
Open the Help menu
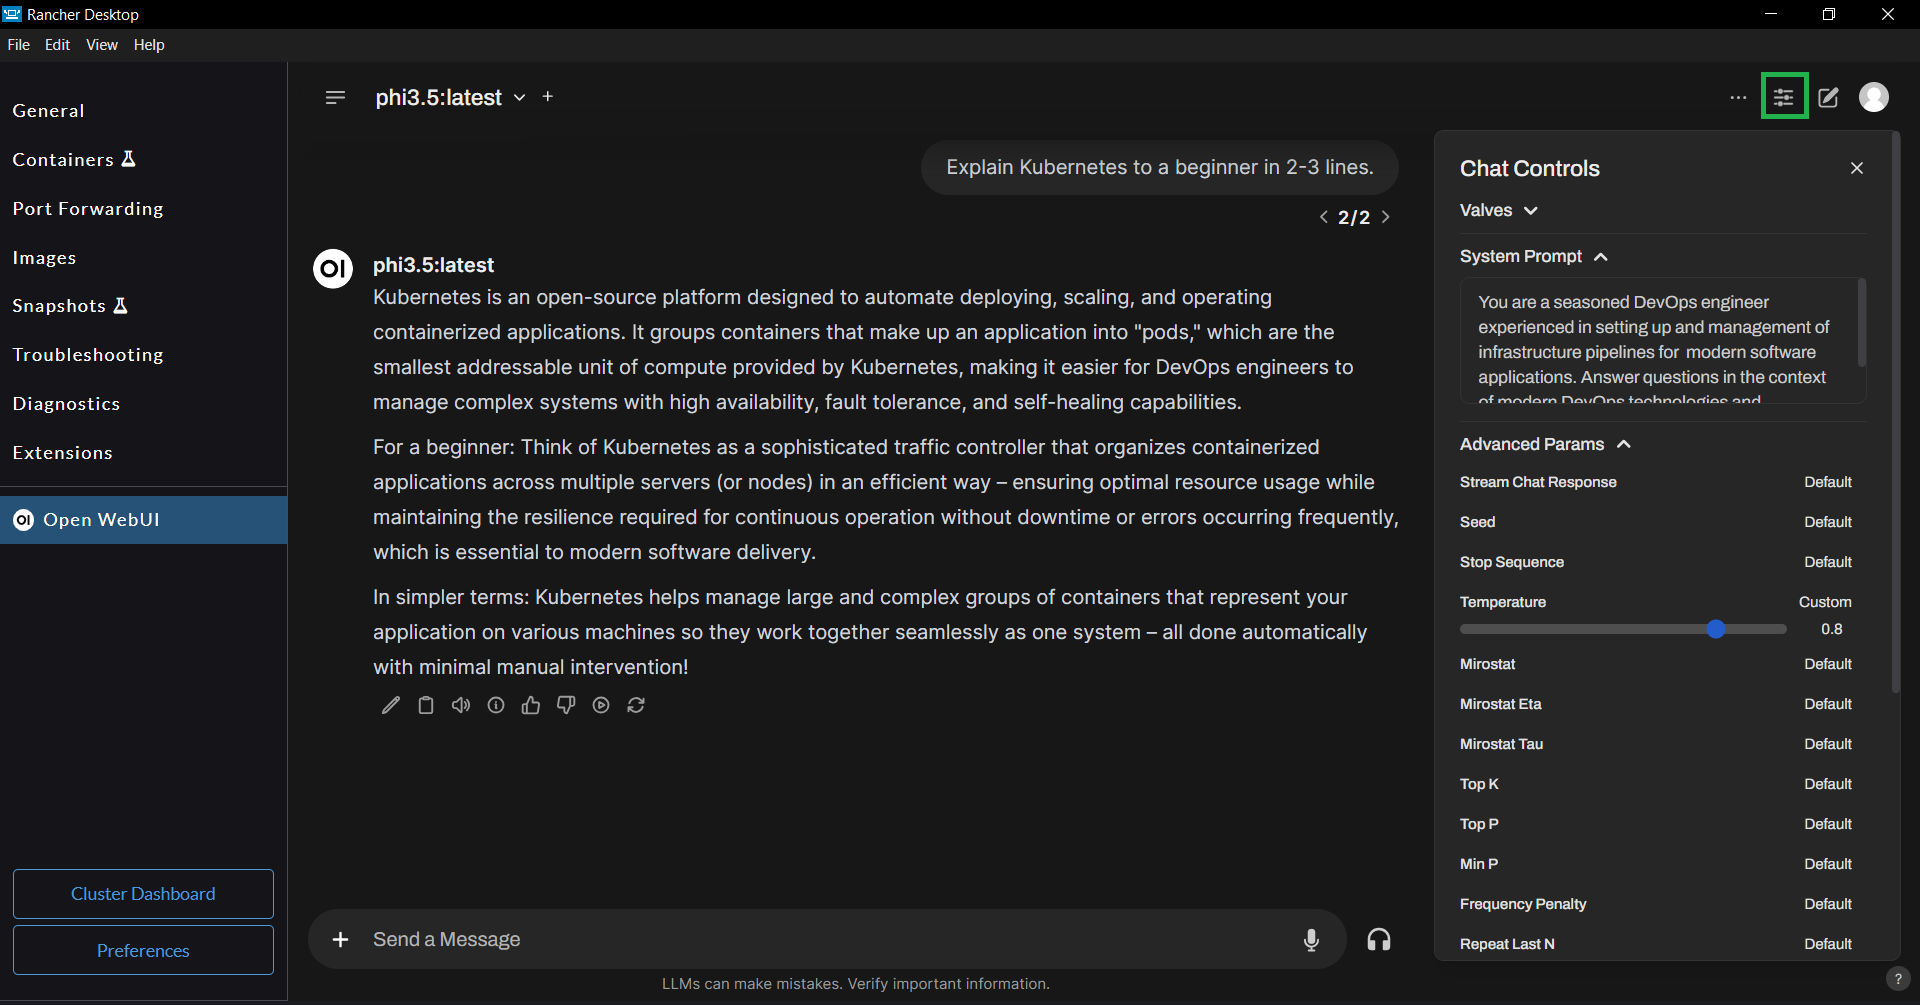point(149,45)
